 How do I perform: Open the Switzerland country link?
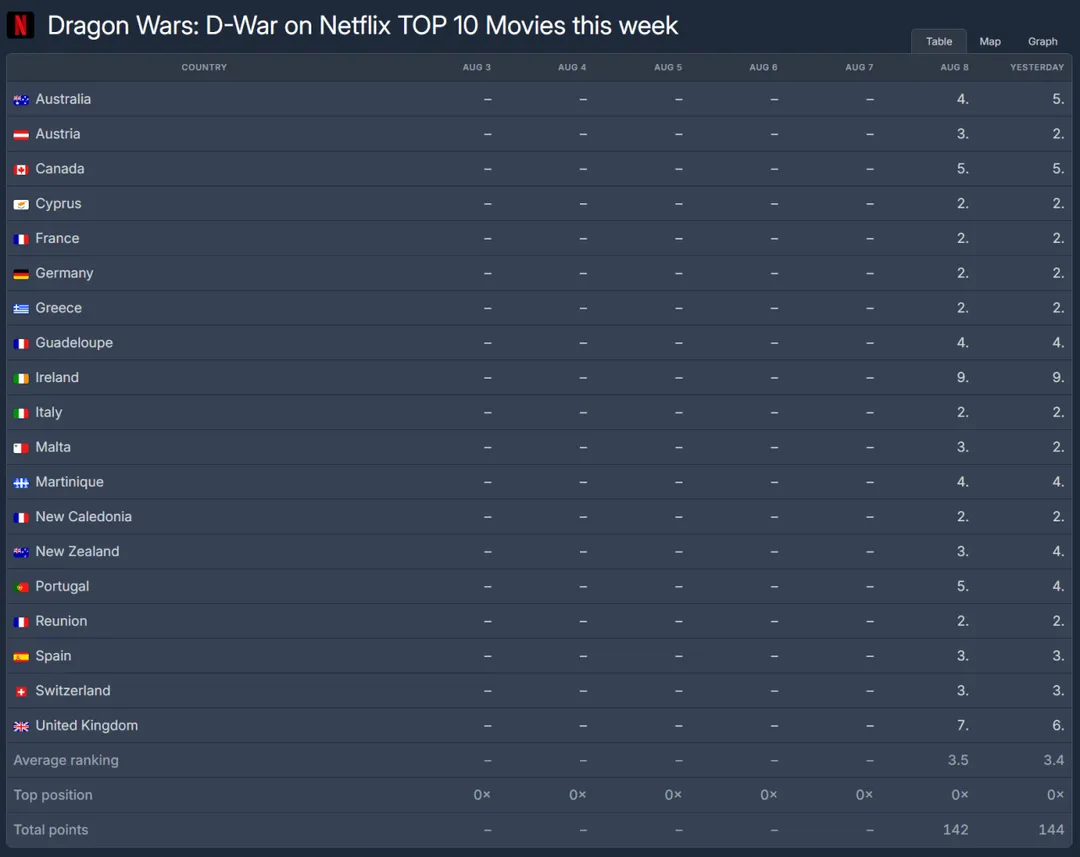pos(72,690)
